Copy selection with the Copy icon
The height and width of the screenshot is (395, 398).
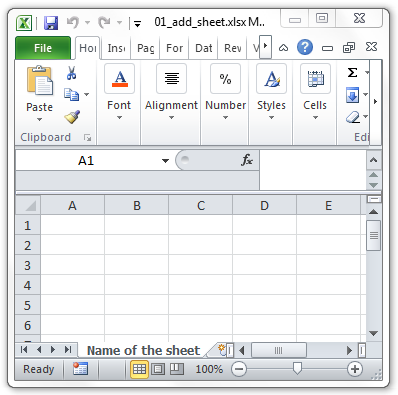pos(71,94)
